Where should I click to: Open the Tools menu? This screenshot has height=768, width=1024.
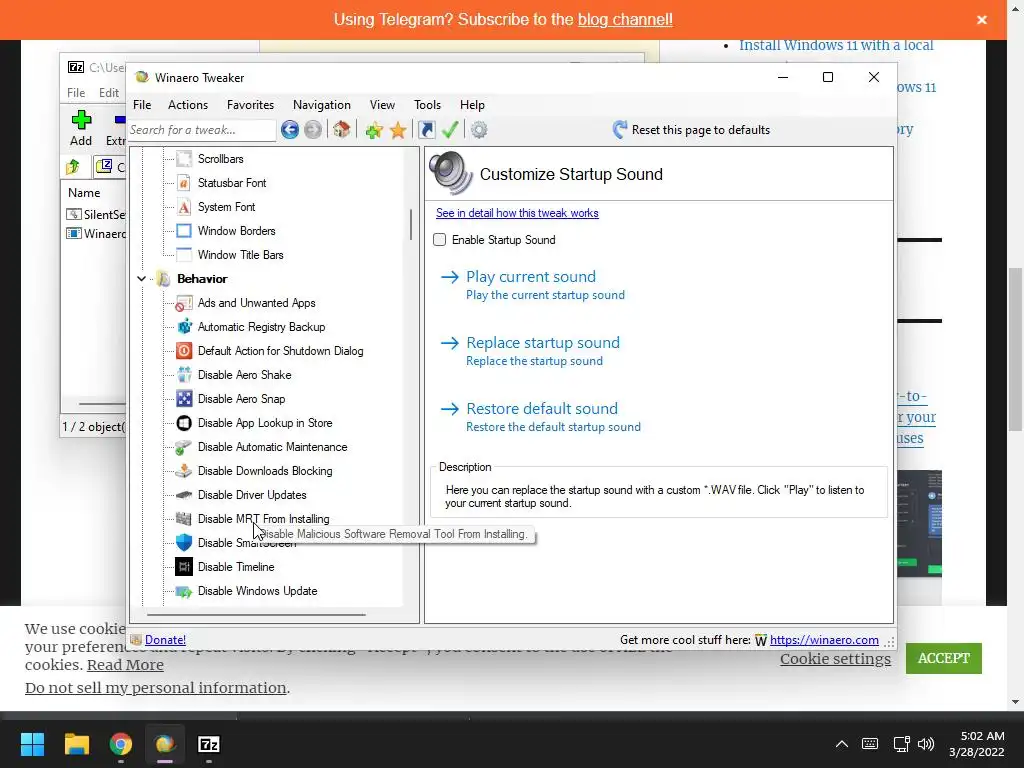427,104
